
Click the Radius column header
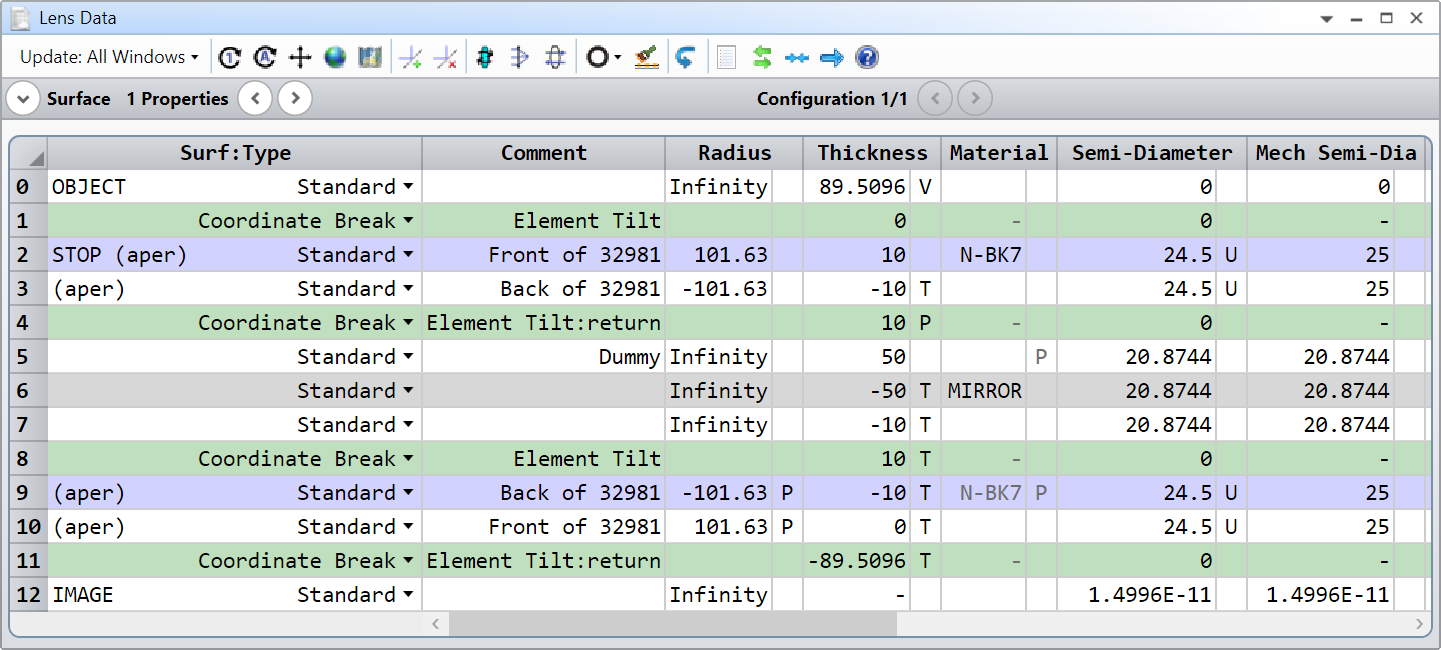coord(735,153)
